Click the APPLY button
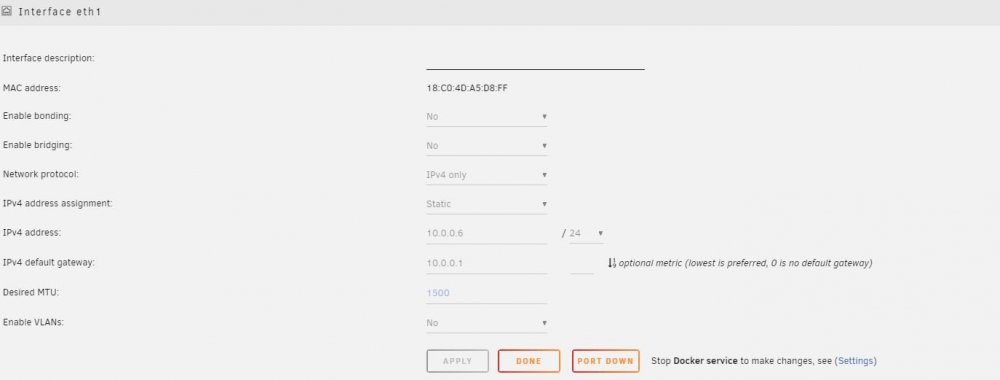The height and width of the screenshot is (380, 1000). click(x=457, y=361)
